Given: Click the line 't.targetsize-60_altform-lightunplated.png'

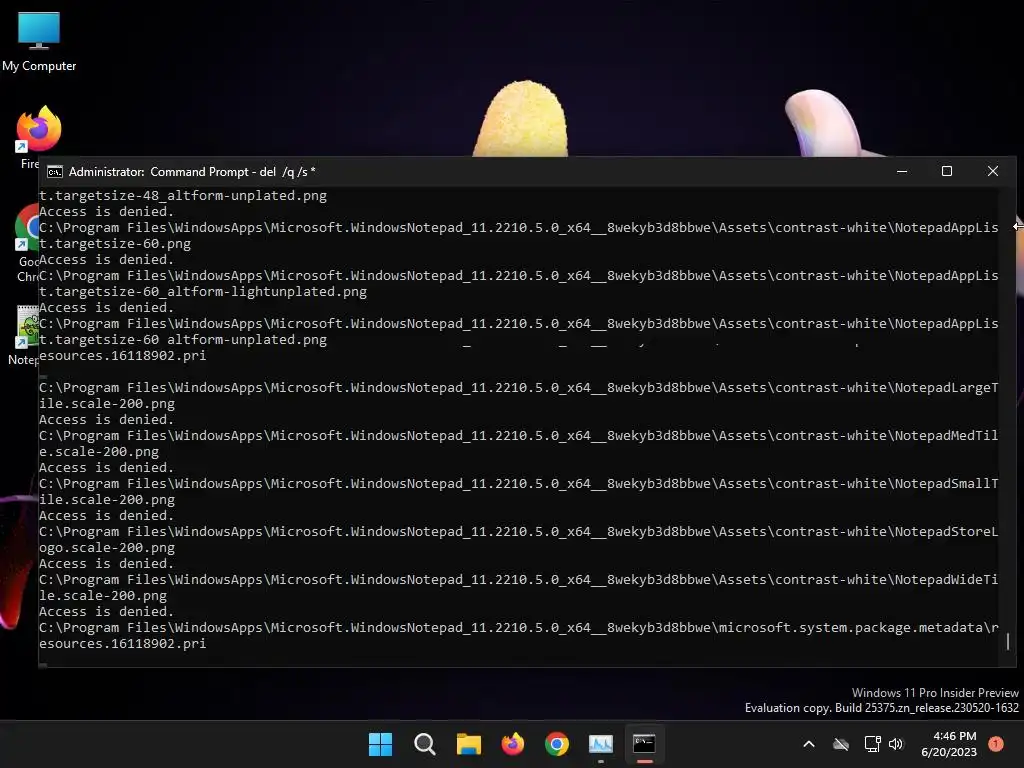Looking at the screenshot, I should pos(202,291).
